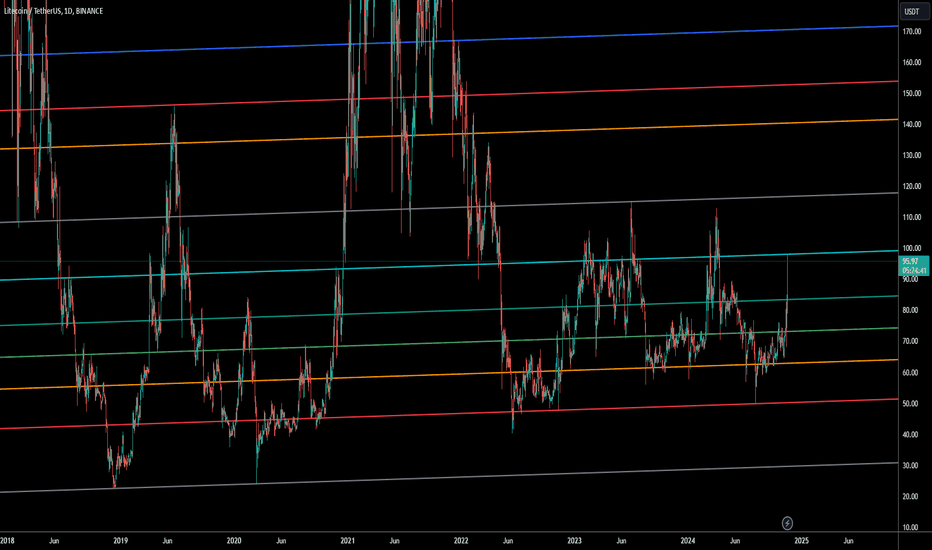Image resolution: width=932 pixels, height=550 pixels.
Task: Select the red trendline near 51
Action: 449,414
